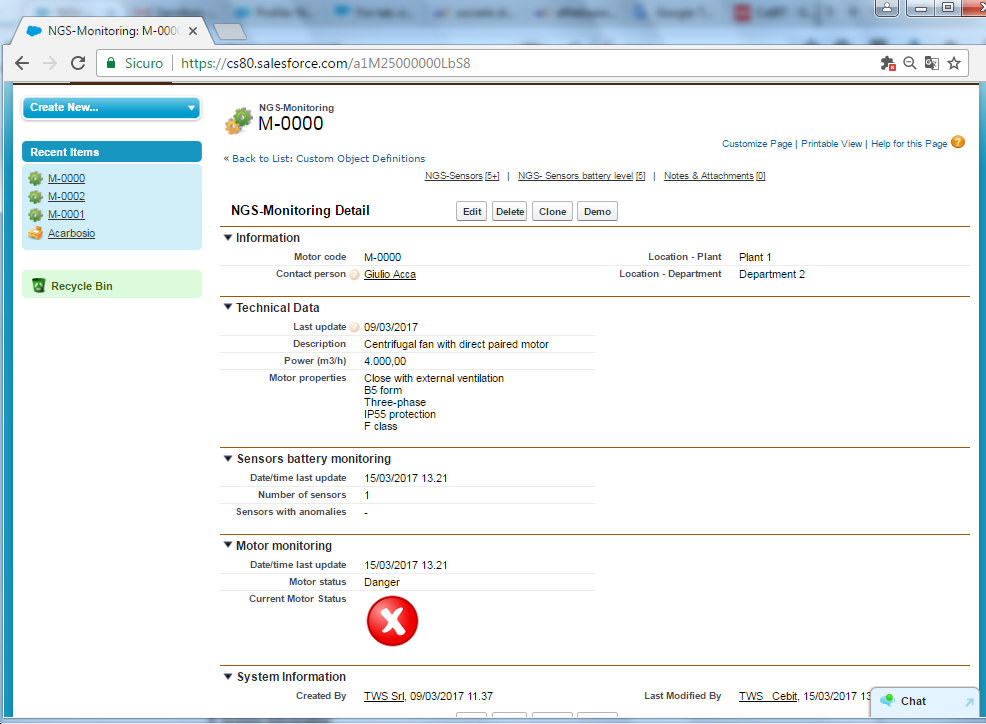Screen dimensions: 986x724
Task: Bookmark this page with the star icon
Action: pyautogui.click(x=954, y=63)
